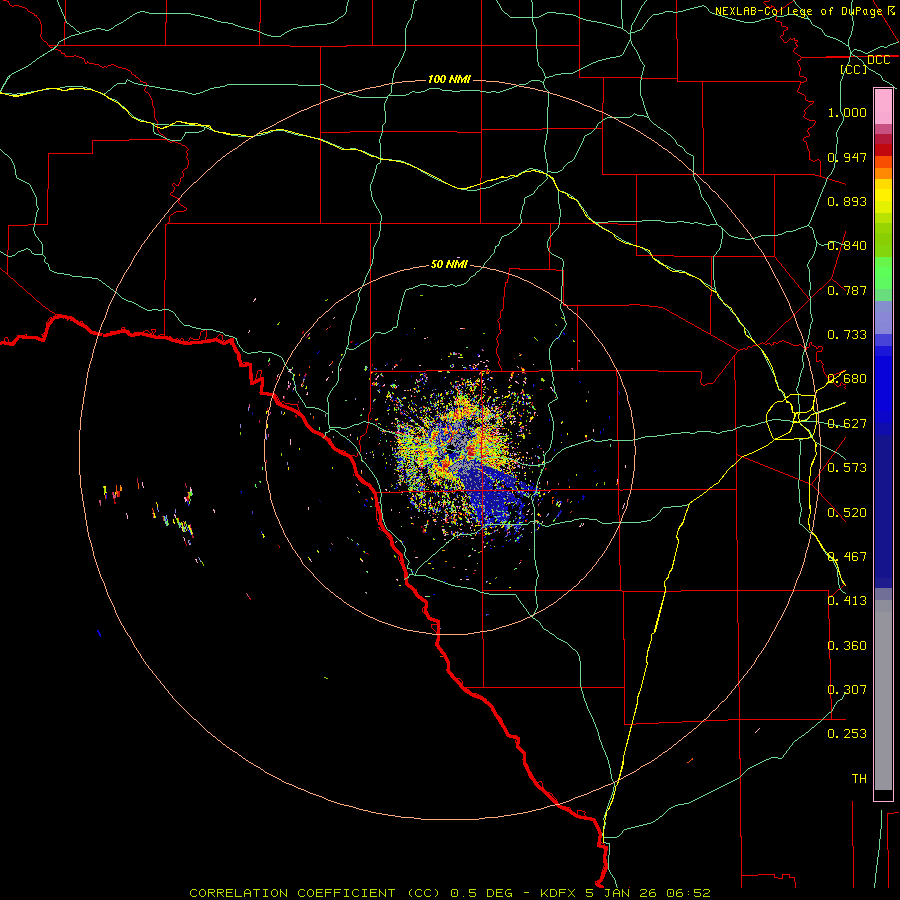Screen dimensions: 900x900
Task: Click the 0.733 scale value
Action: [x=847, y=335]
